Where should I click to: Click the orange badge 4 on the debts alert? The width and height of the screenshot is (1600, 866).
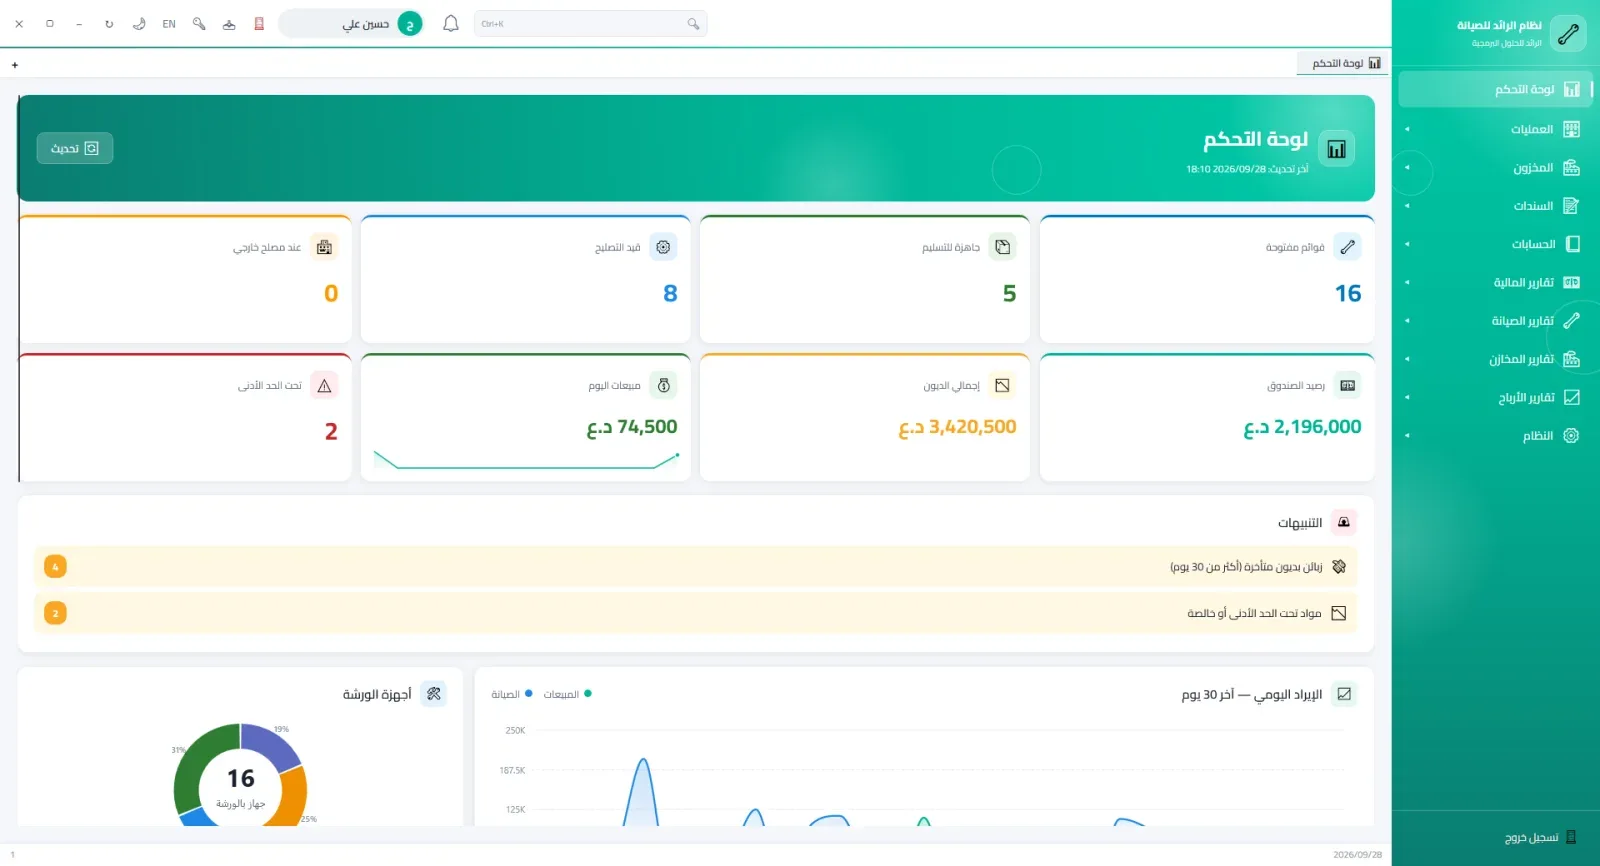55,567
